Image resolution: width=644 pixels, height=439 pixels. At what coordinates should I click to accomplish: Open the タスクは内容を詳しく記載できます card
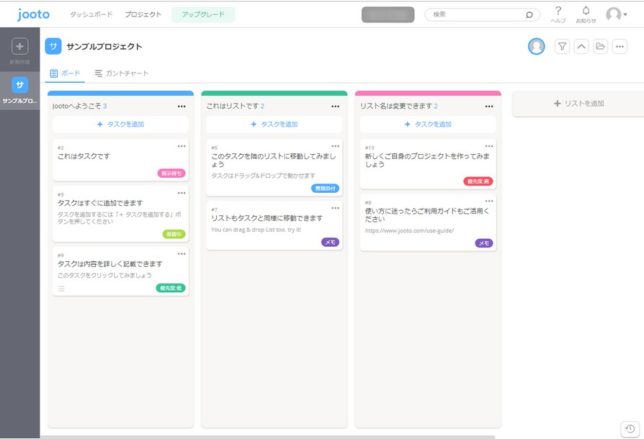[x=120, y=271]
